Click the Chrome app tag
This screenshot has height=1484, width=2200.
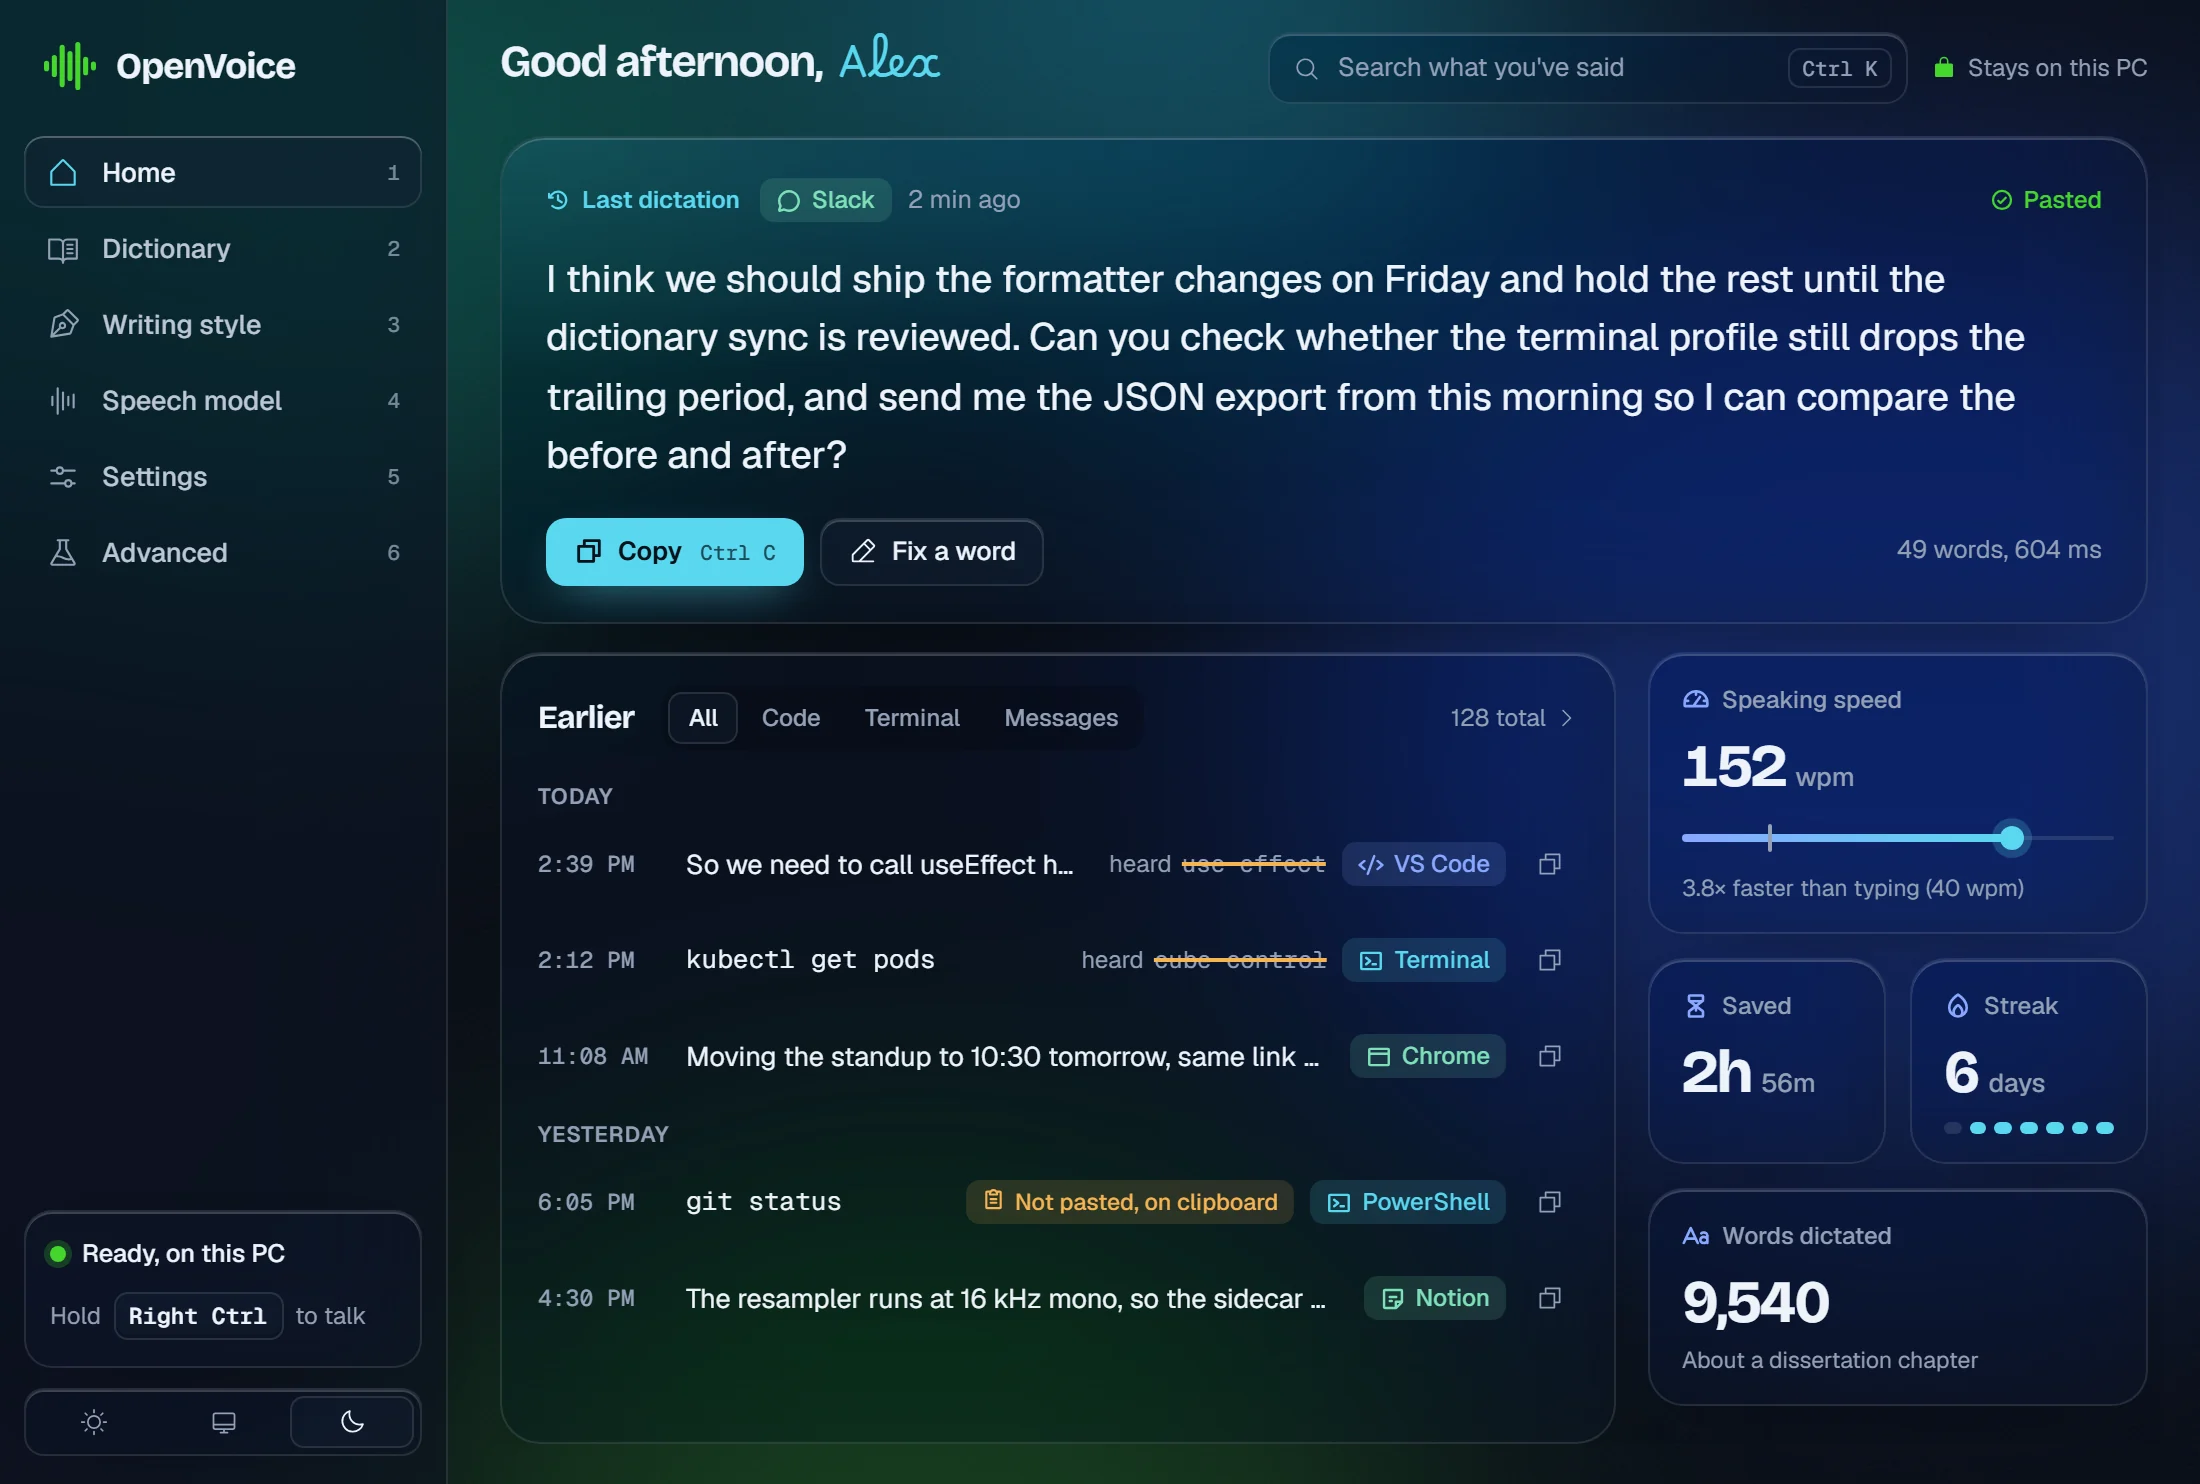point(1428,1056)
